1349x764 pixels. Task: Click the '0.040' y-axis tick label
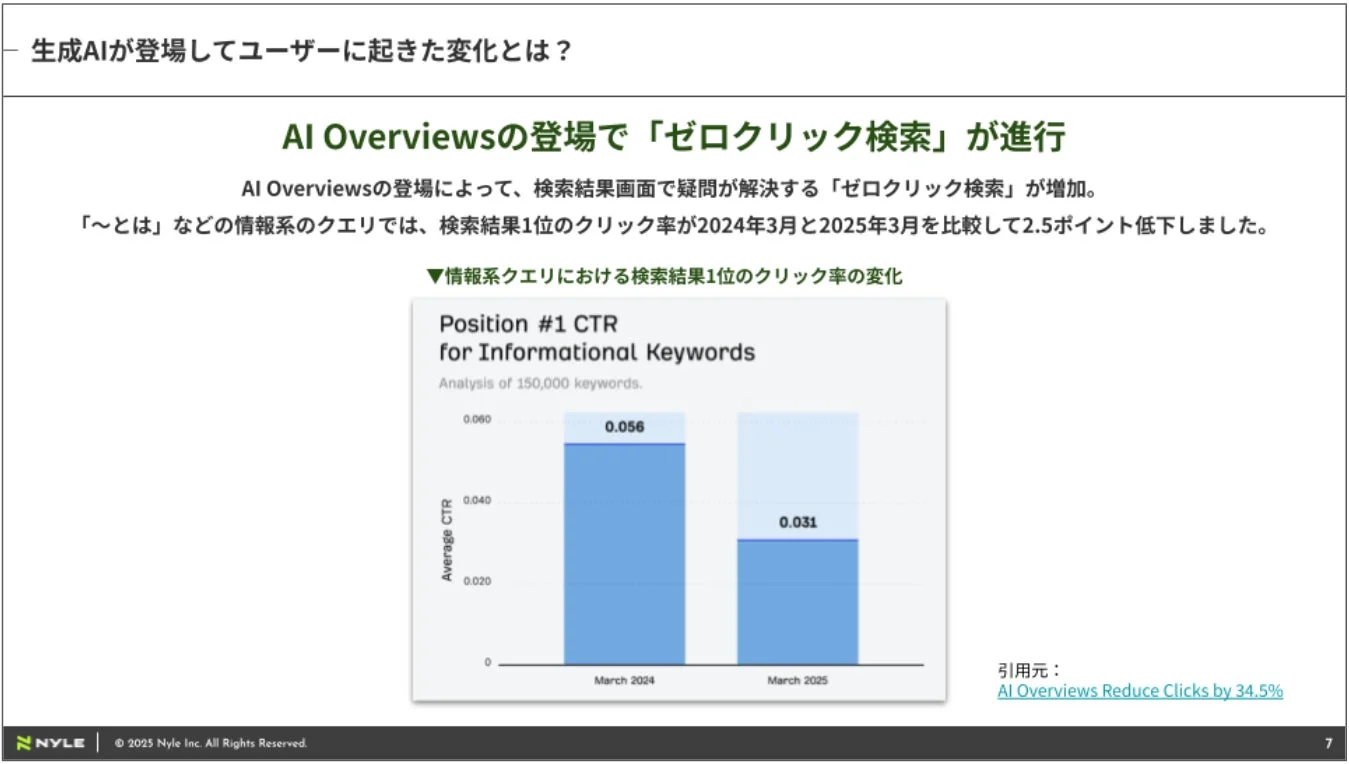(477, 500)
